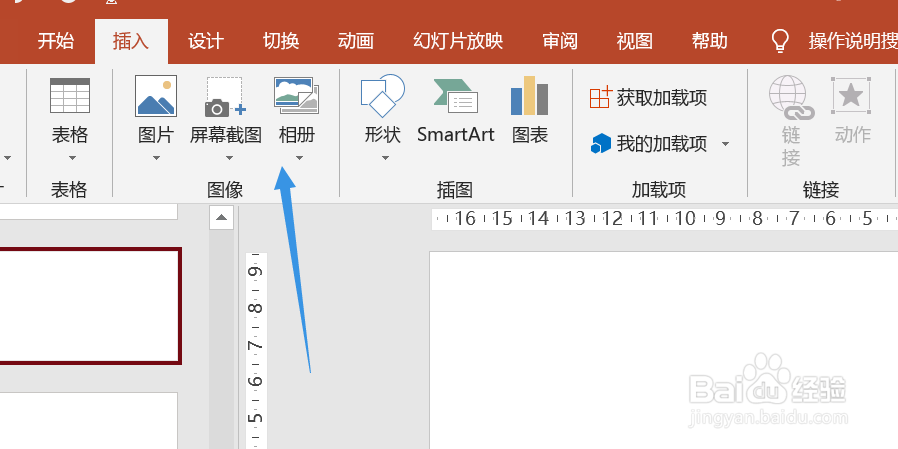Click the 形状 shapes icon
The width and height of the screenshot is (898, 449).
[x=383, y=95]
